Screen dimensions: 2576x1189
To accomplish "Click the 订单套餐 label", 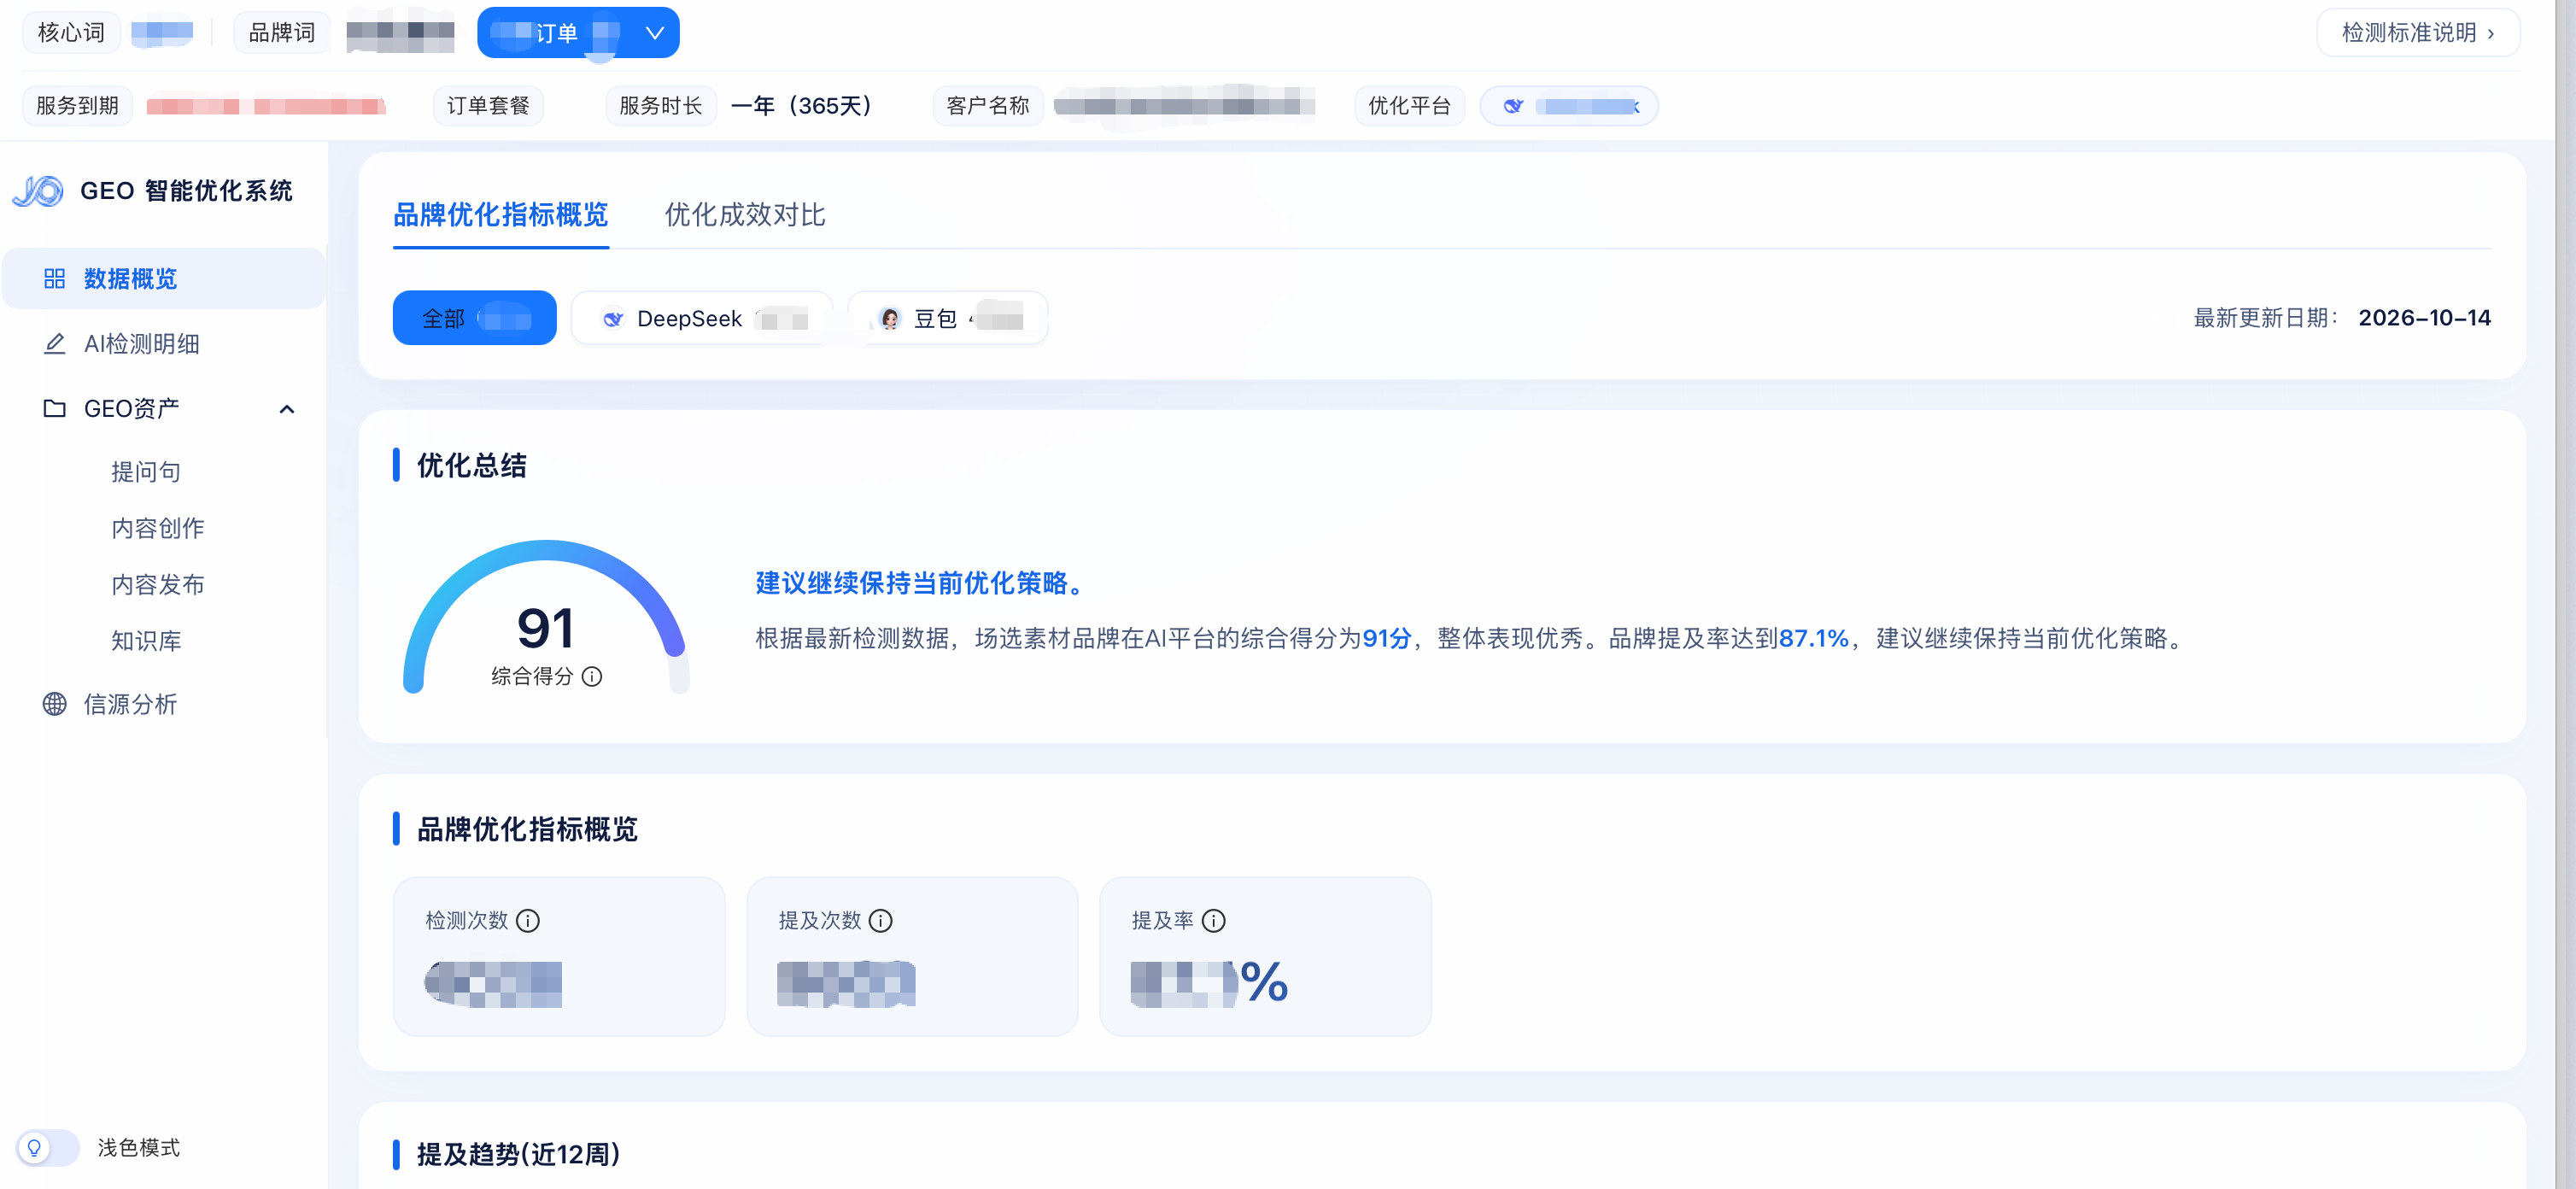I will [488, 106].
